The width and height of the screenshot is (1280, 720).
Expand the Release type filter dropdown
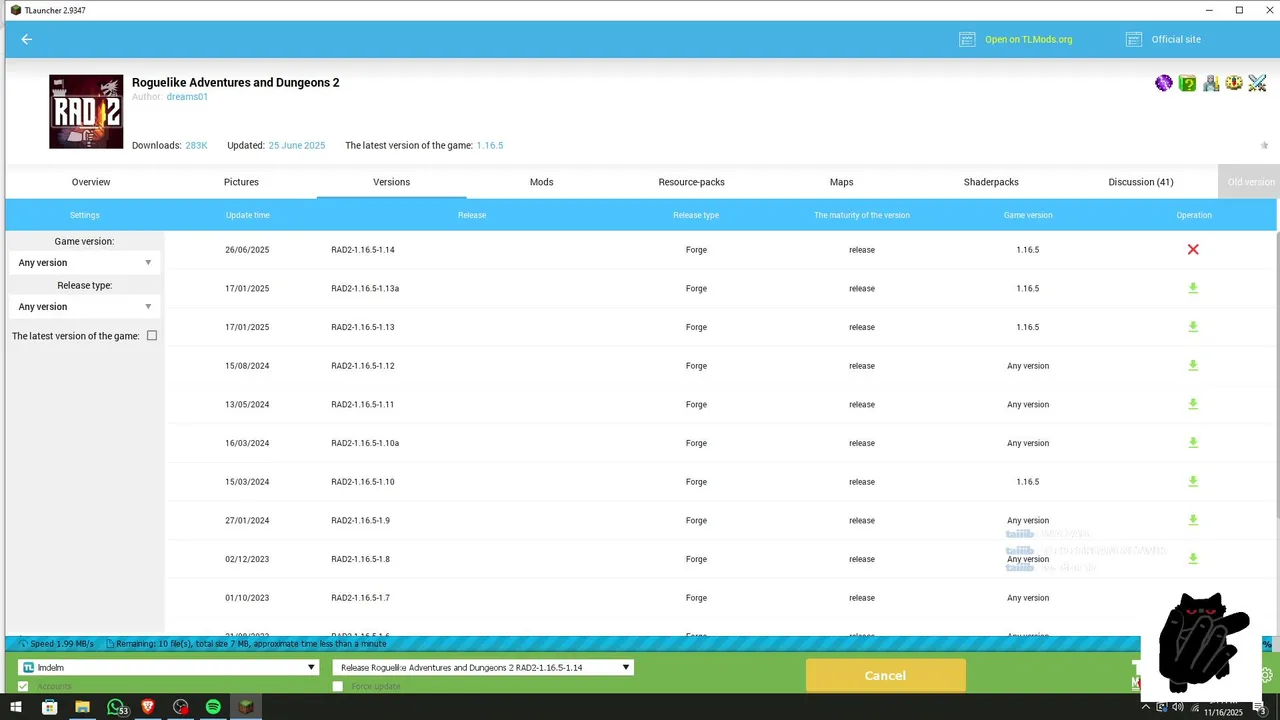click(84, 307)
